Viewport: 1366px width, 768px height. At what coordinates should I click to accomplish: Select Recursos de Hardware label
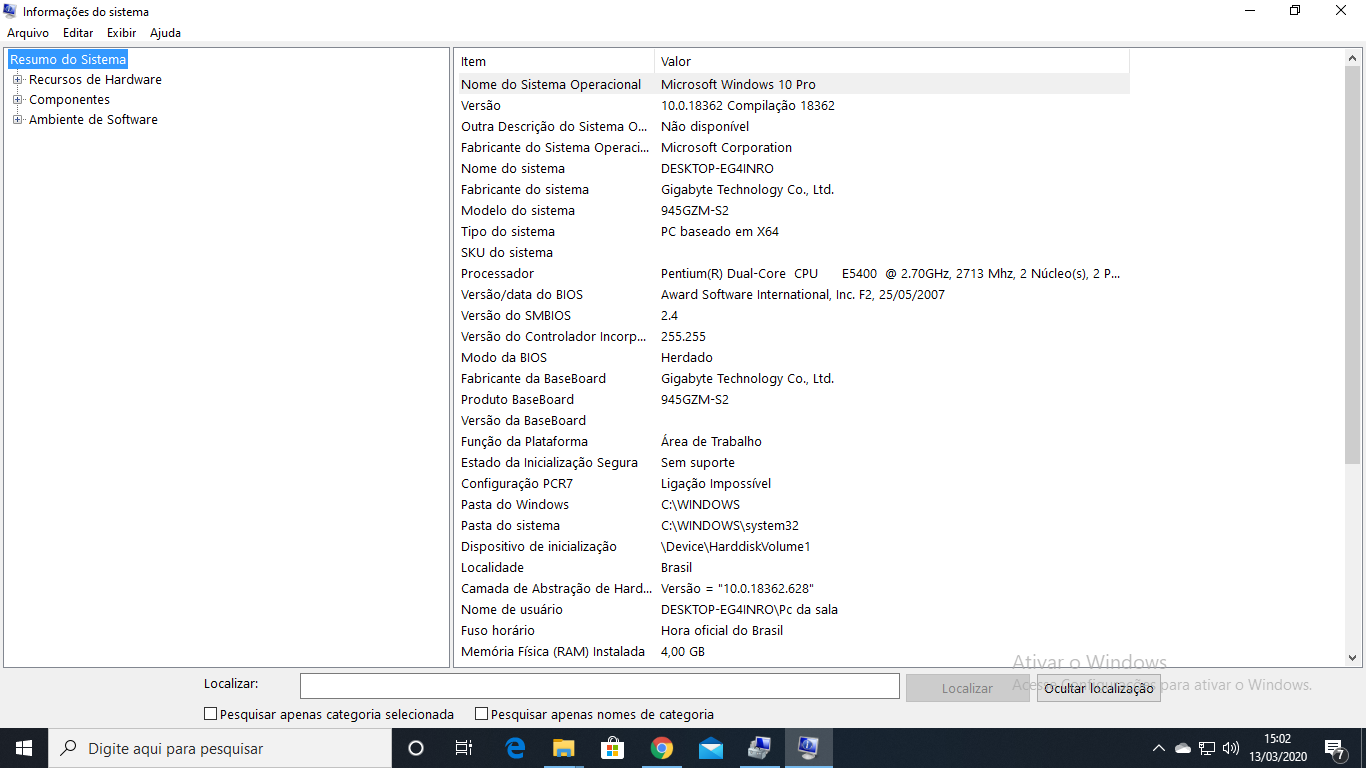95,79
